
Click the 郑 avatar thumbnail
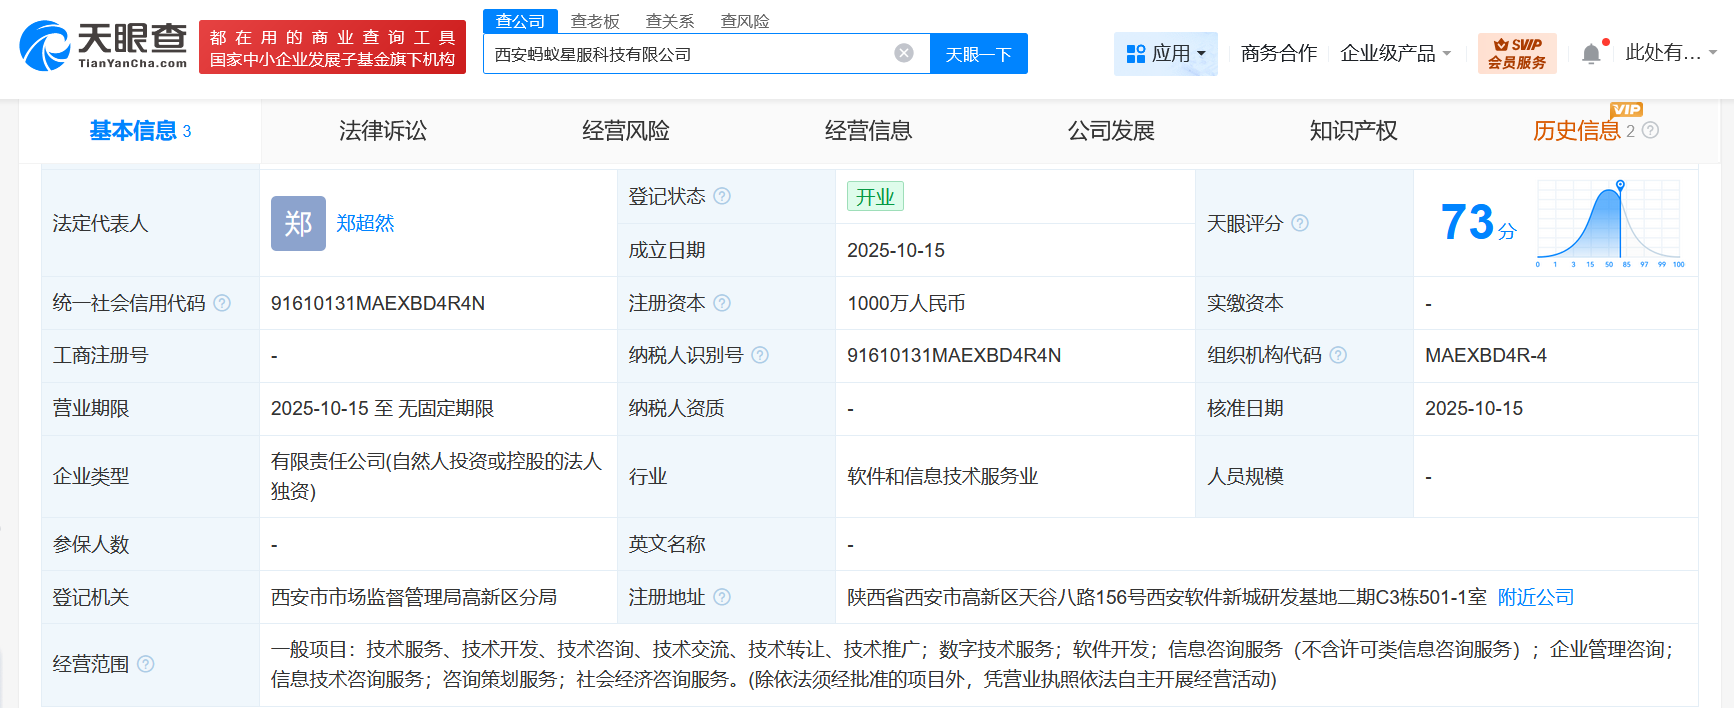tap(298, 223)
